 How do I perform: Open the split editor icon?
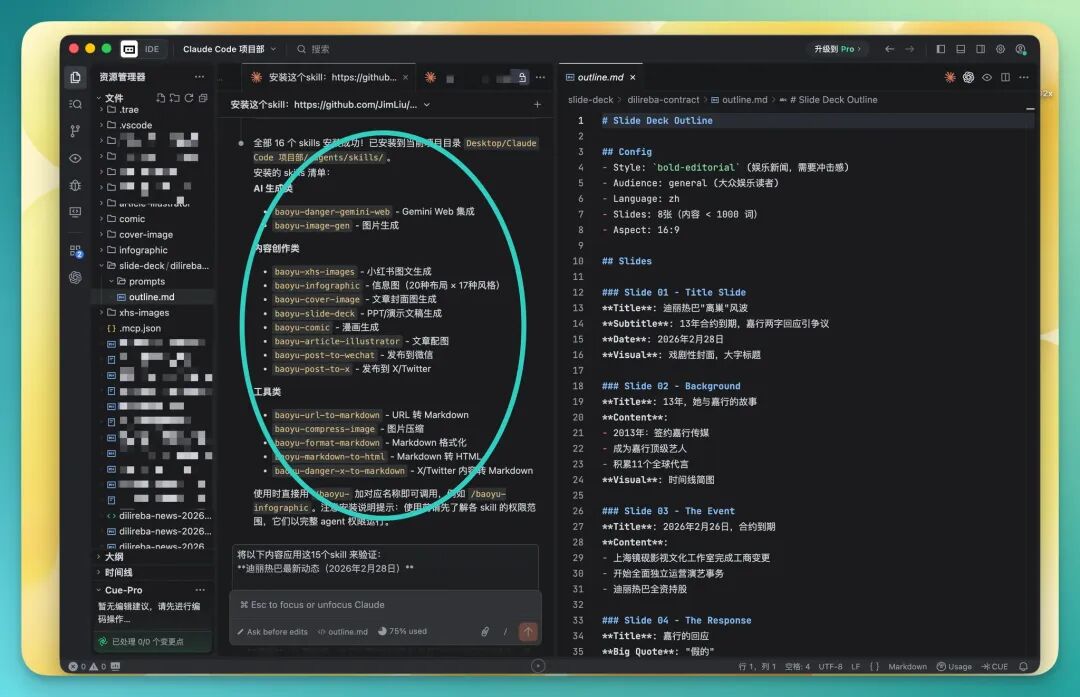[x=1005, y=77]
